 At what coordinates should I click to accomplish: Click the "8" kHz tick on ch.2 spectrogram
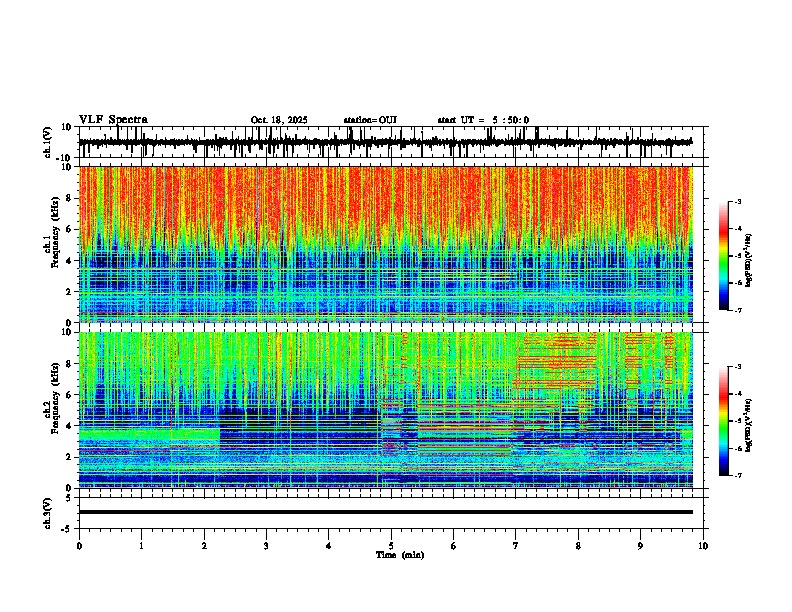70,364
